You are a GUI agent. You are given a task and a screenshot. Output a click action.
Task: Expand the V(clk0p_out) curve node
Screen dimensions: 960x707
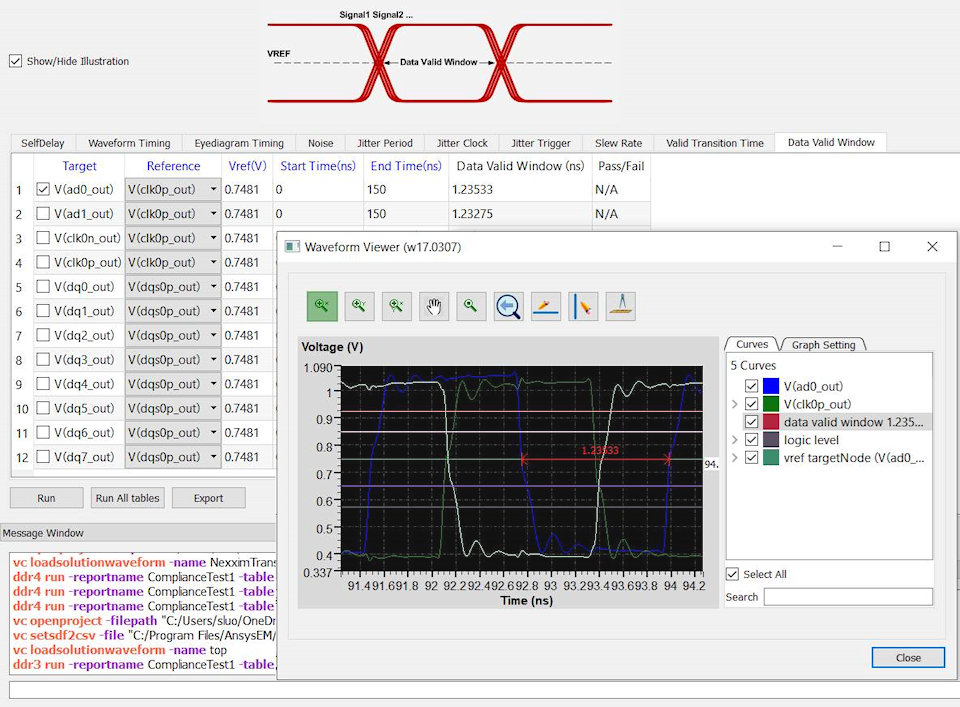point(735,404)
